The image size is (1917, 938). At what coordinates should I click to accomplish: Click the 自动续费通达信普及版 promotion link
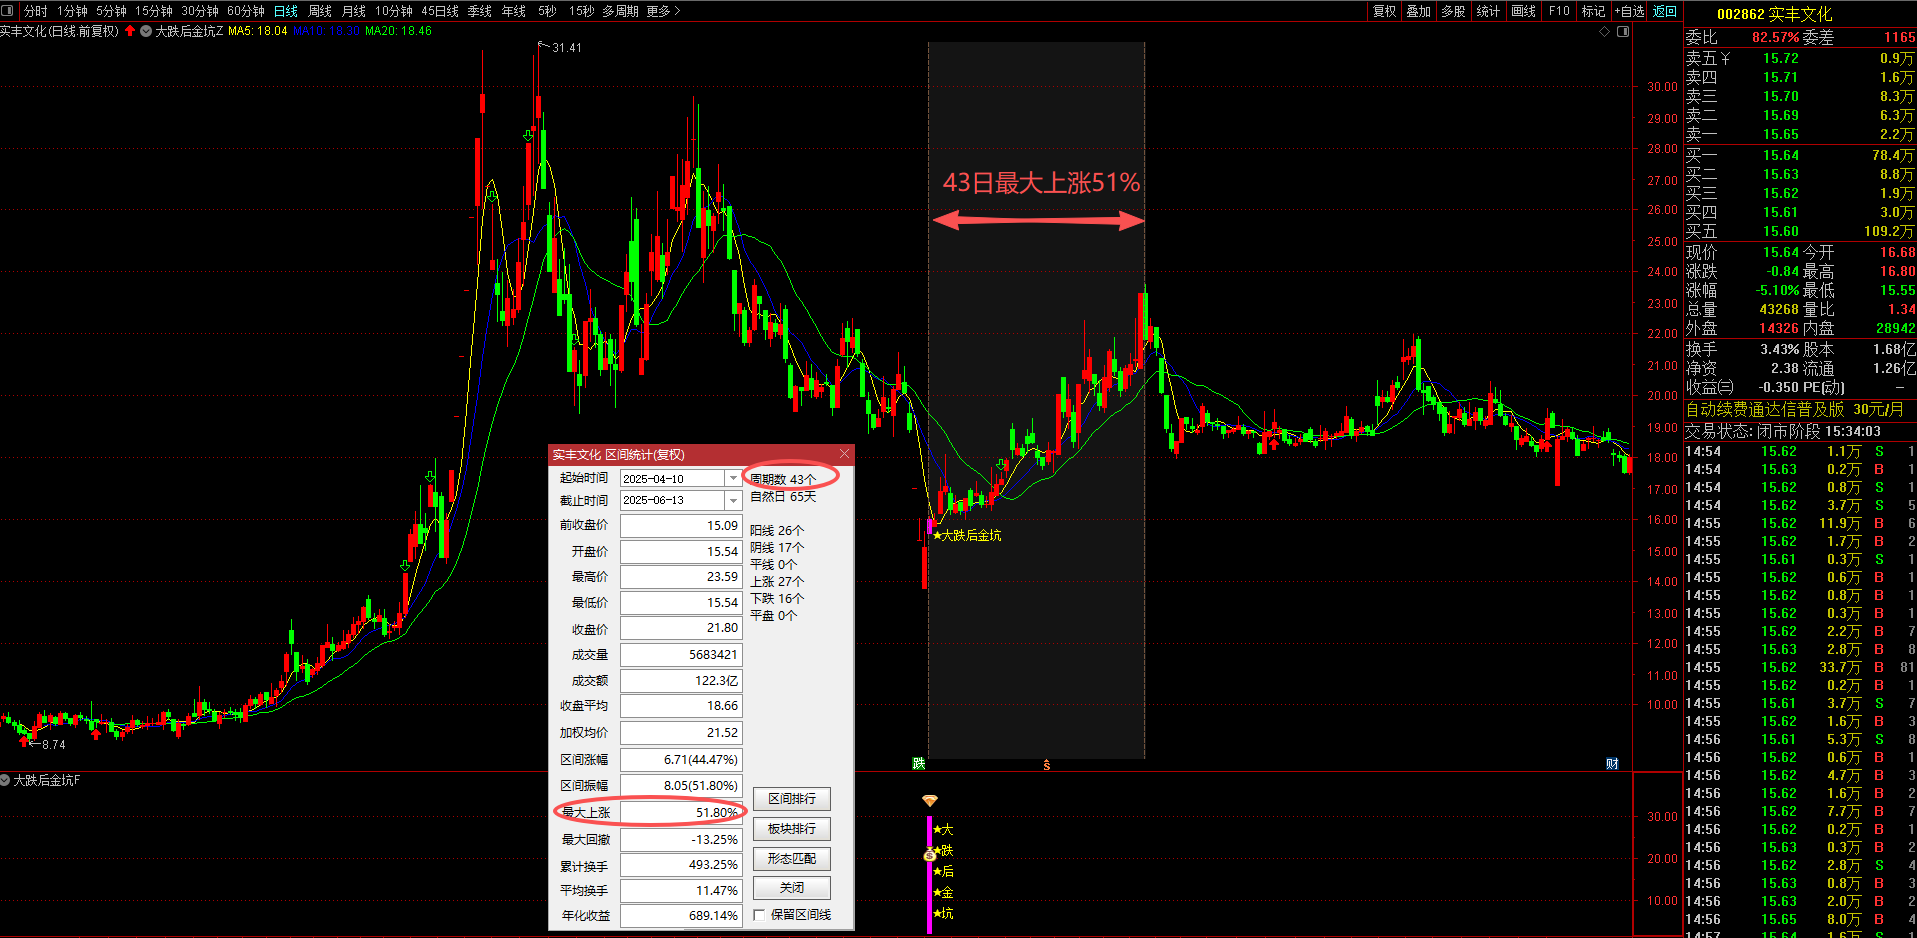pyautogui.click(x=1794, y=409)
